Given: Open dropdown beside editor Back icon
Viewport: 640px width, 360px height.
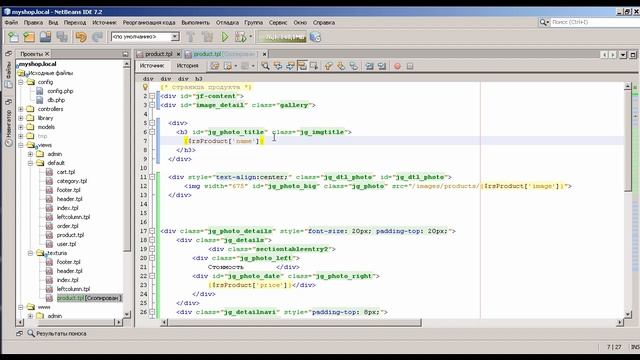Looking at the screenshot, I should pyautogui.click(x=236, y=66).
